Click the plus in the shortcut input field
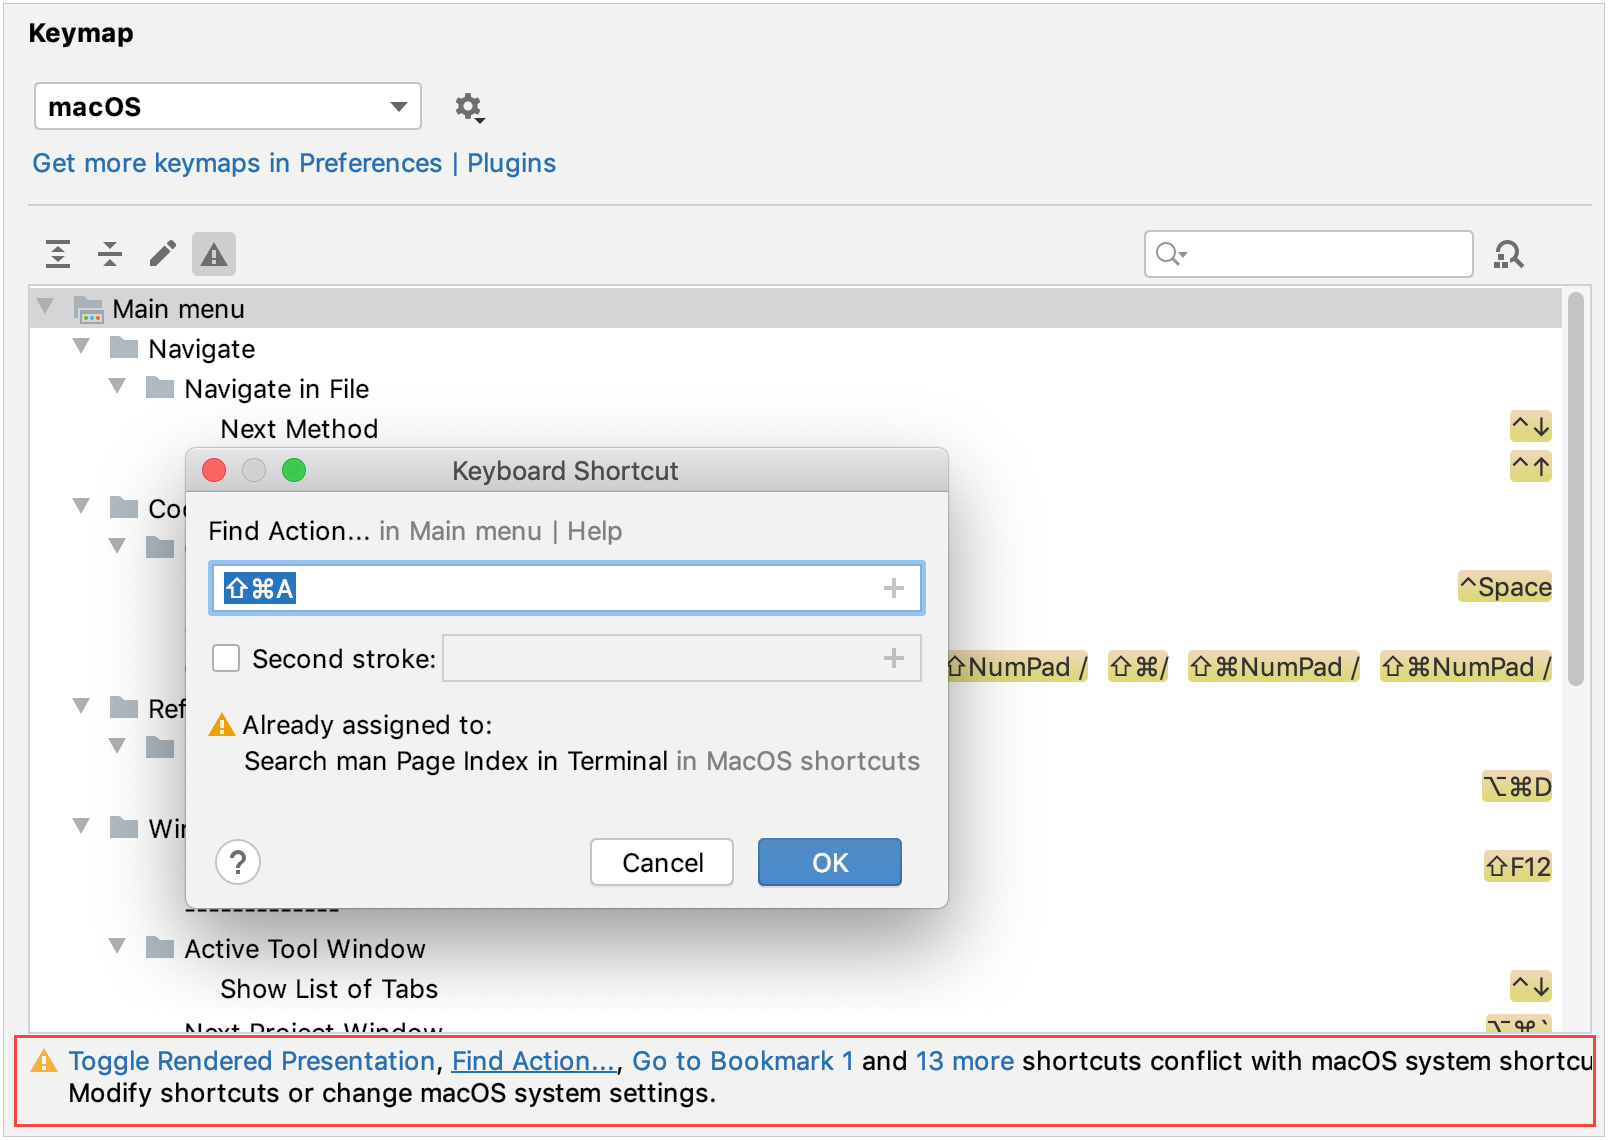The width and height of the screenshot is (1608, 1140). pos(893,588)
